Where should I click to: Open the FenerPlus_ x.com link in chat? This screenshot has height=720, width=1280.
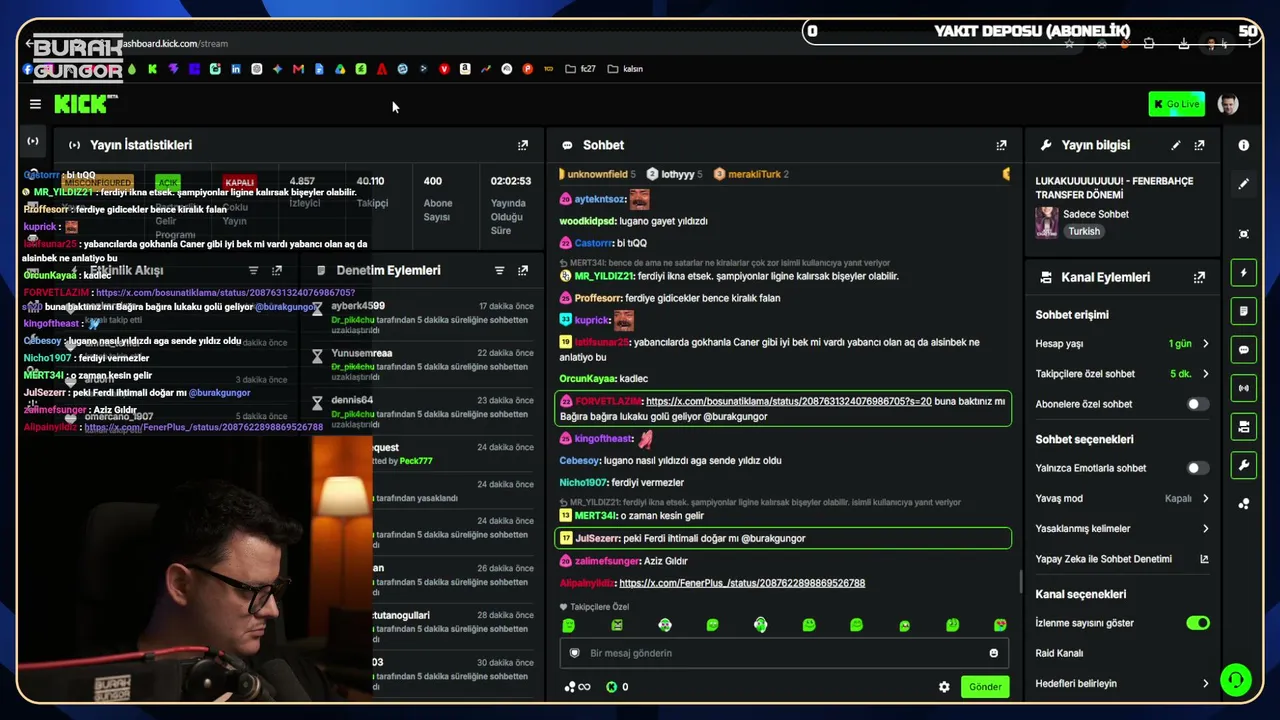pos(742,583)
